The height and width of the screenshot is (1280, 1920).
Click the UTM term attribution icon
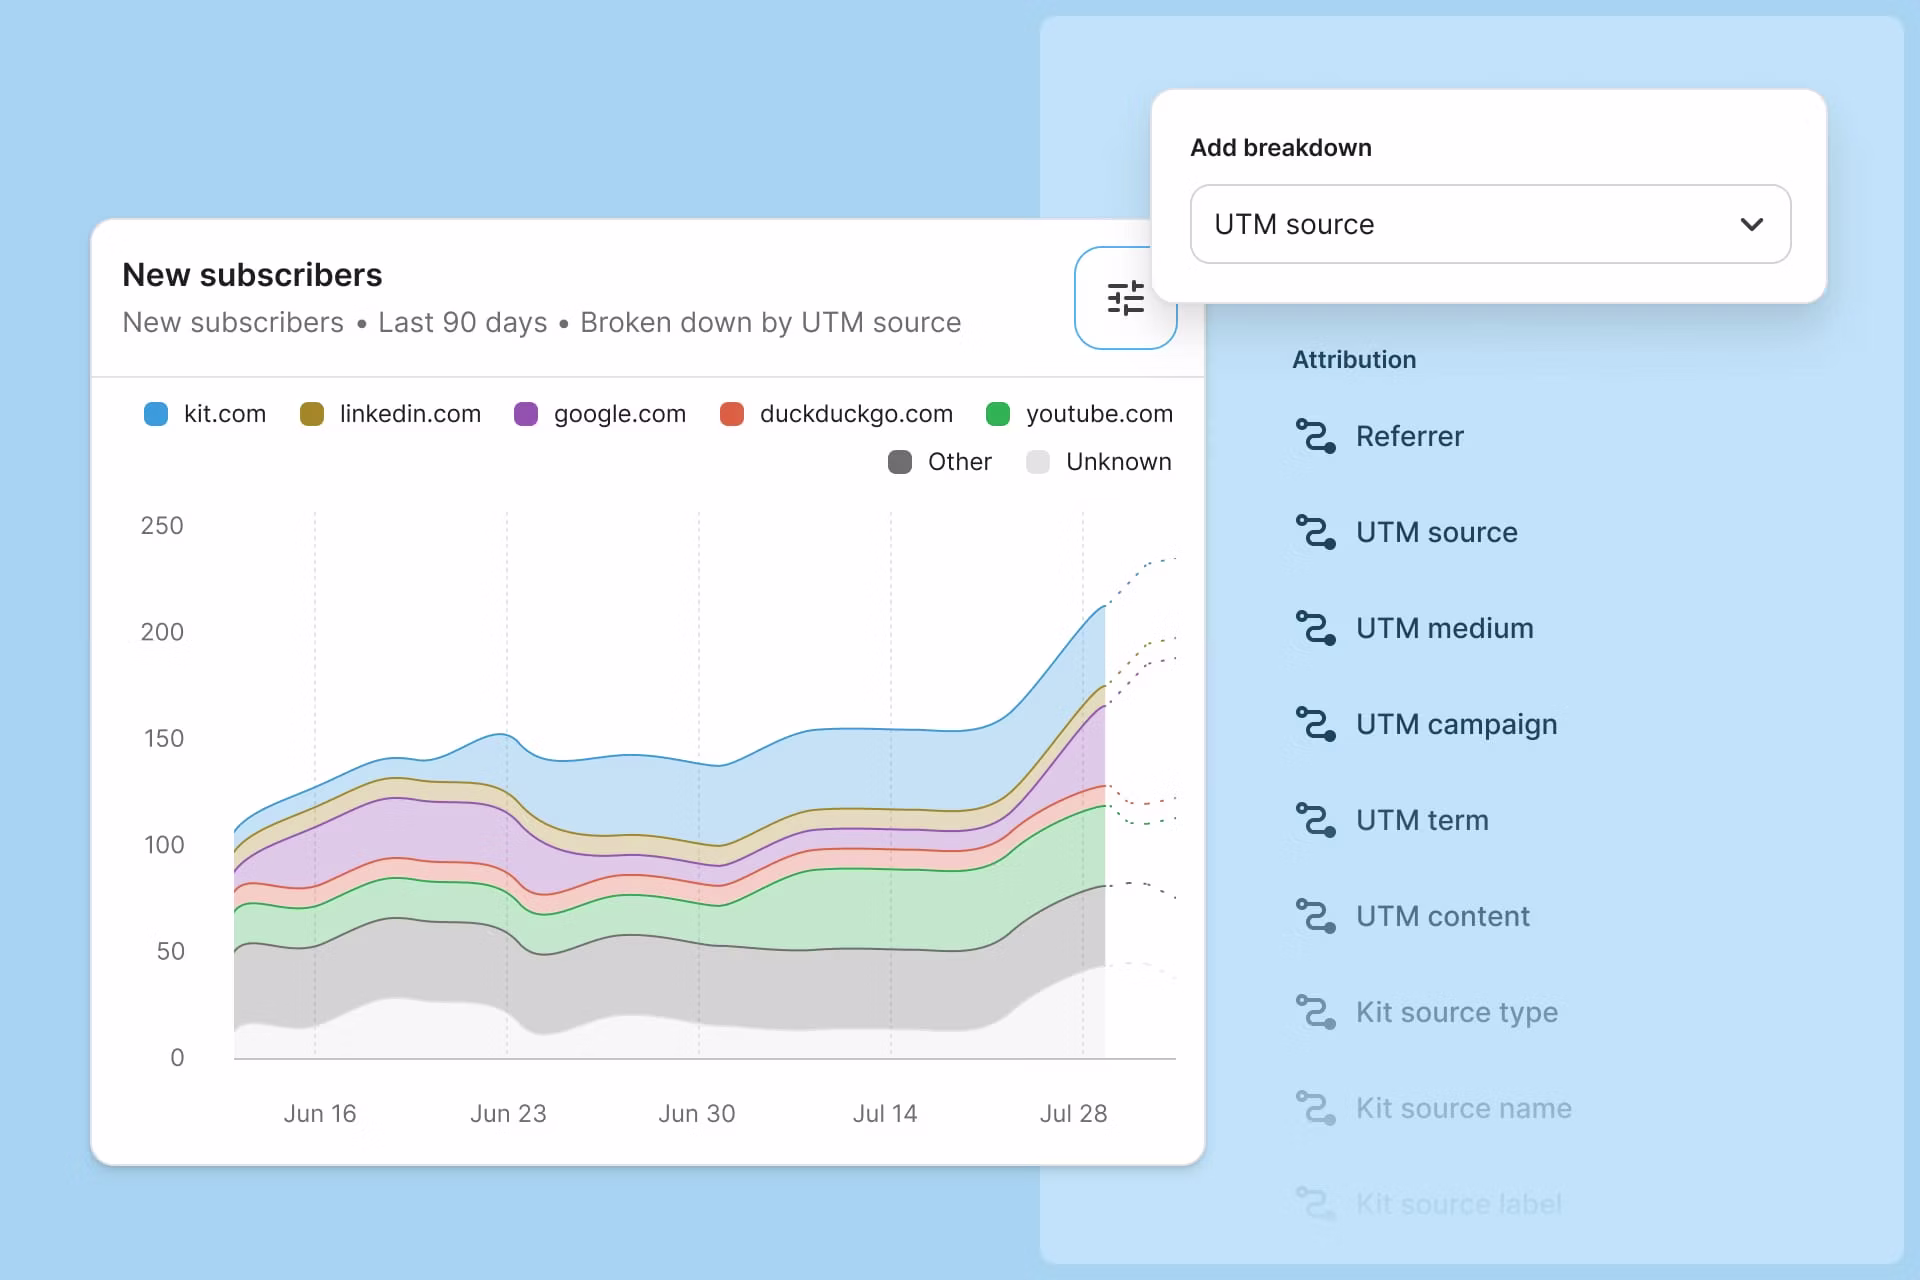[1315, 820]
